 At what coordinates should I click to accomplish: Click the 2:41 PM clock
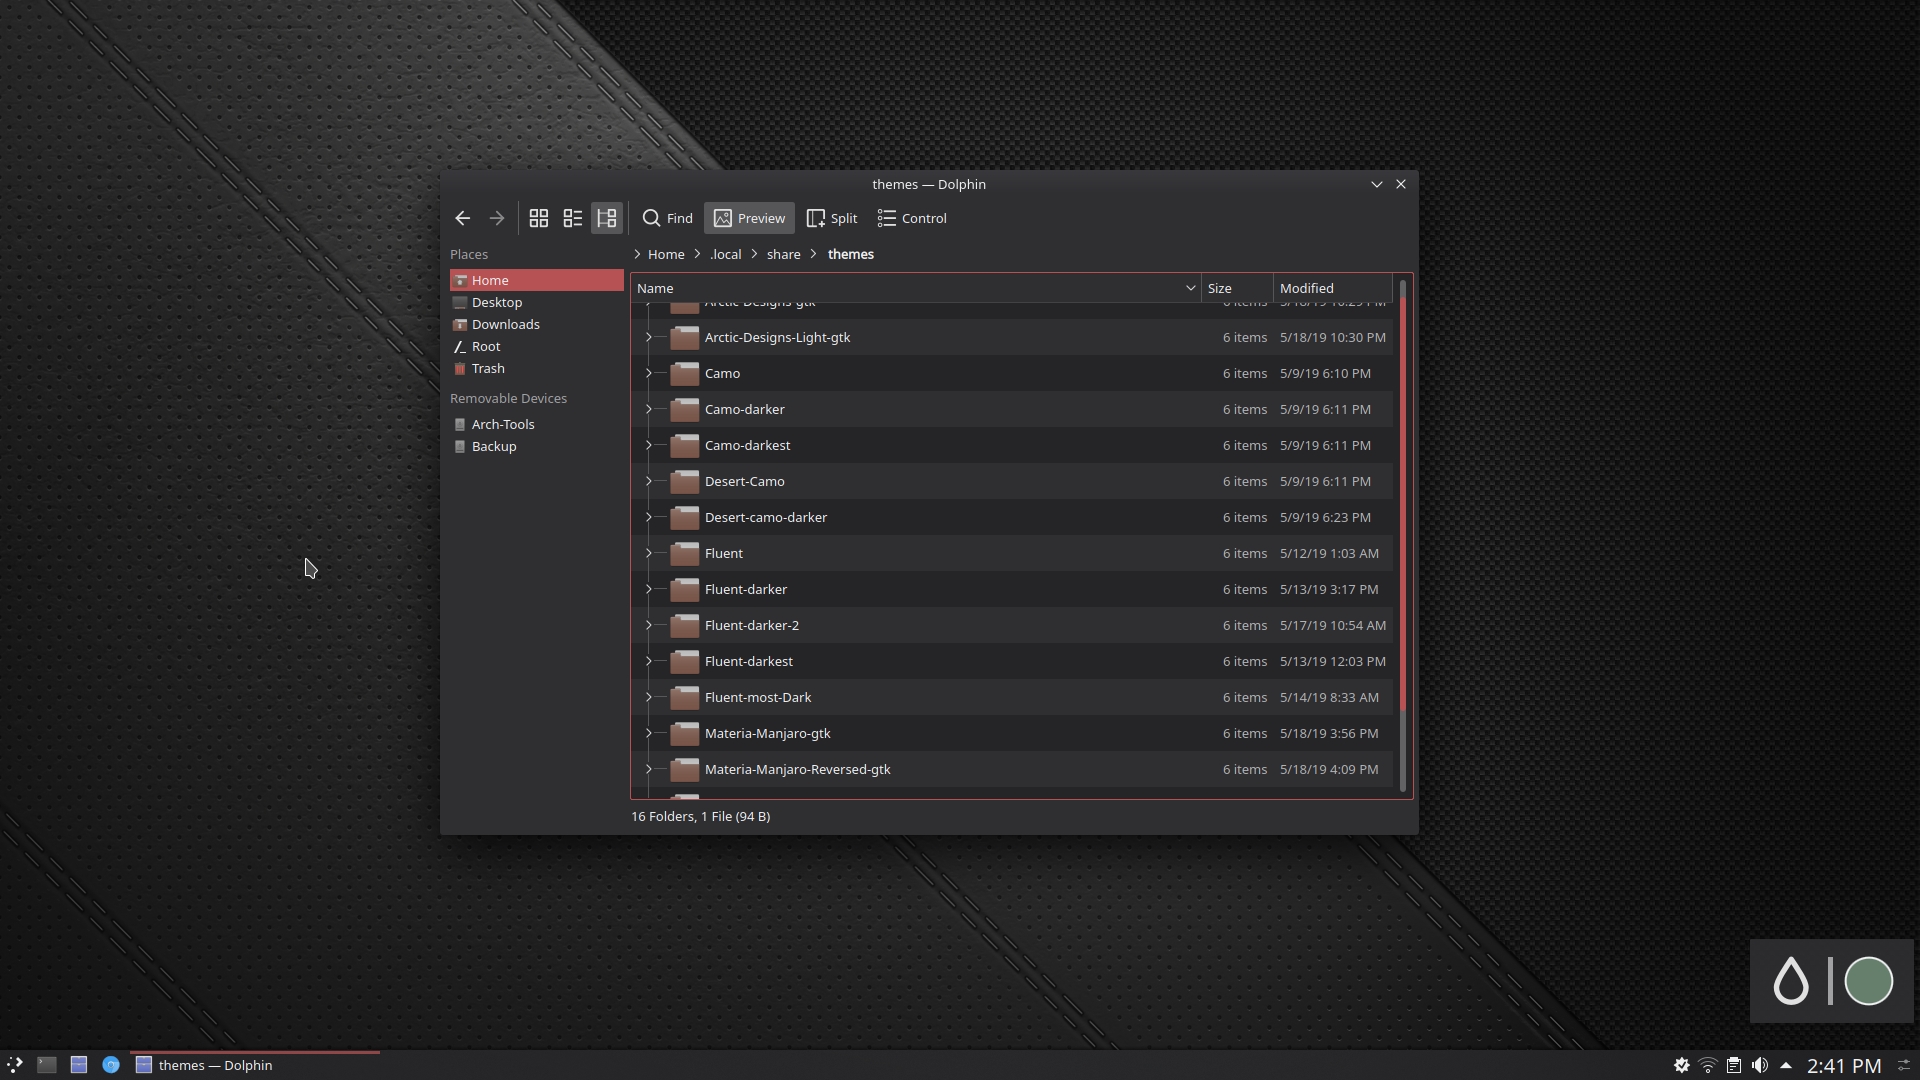[x=1844, y=1066]
